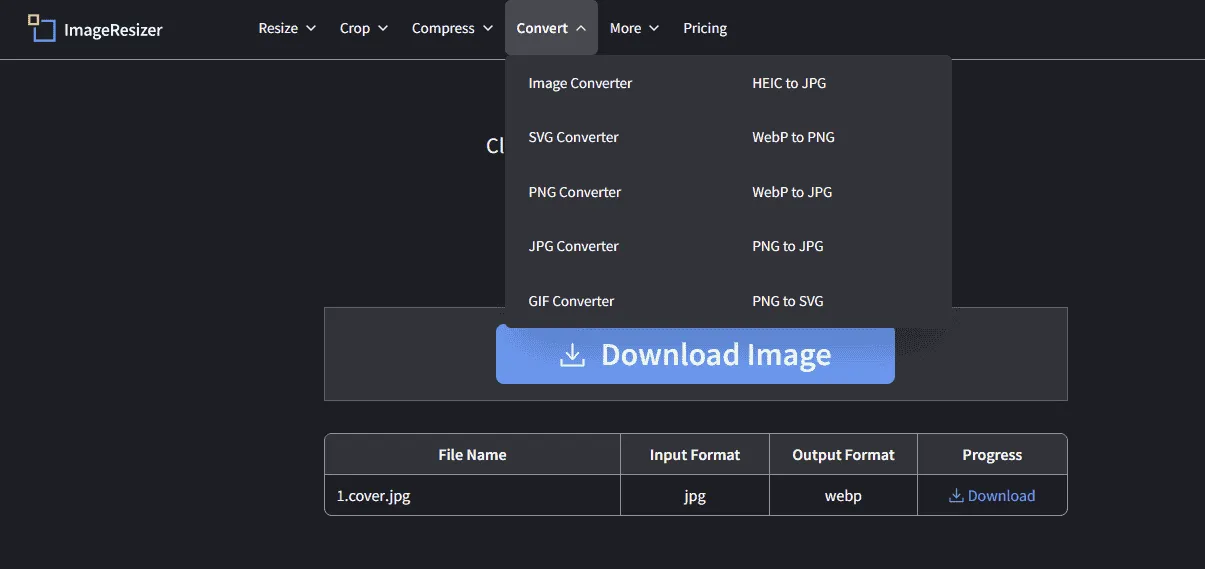Open the Crop dropdown menu
1205x569 pixels.
point(363,28)
